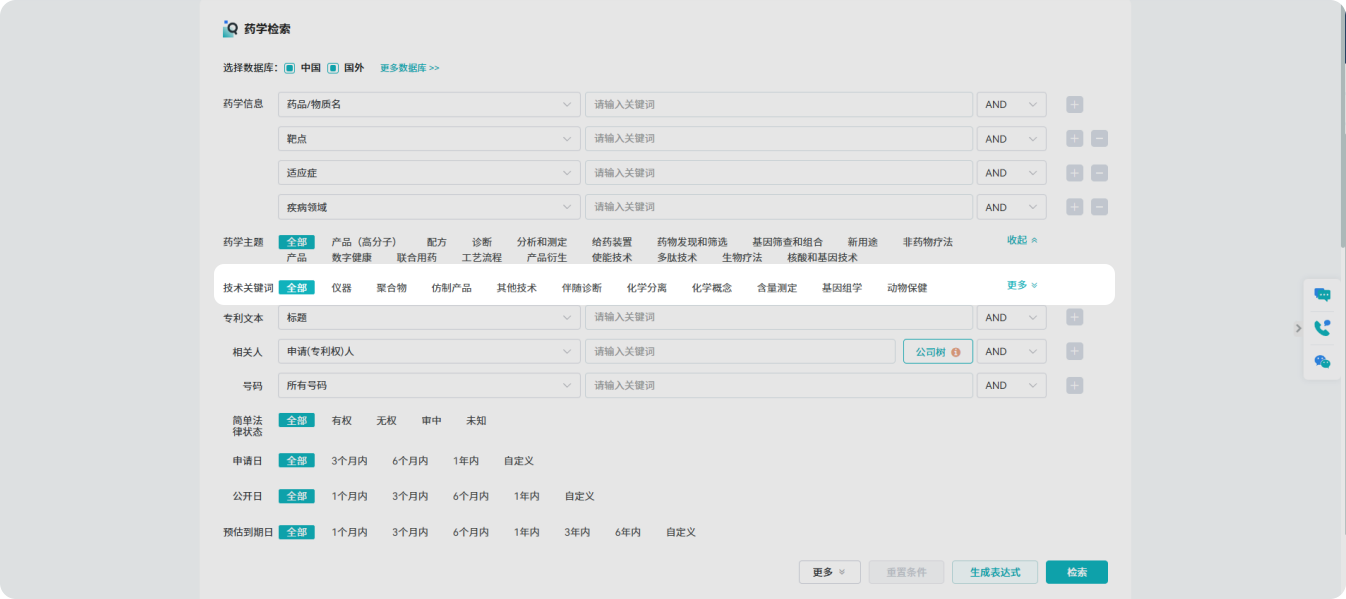Image resolution: width=1346 pixels, height=599 pixels.
Task: Add a 号码 row with plus icon
Action: (x=1075, y=385)
